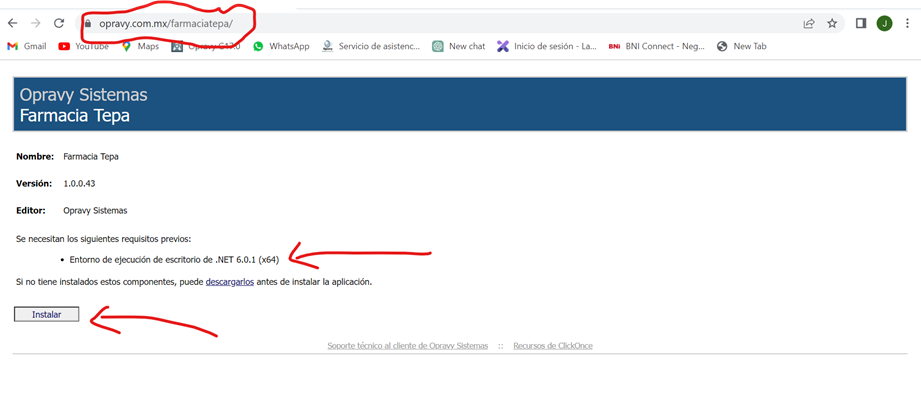Open the profile avatar J

(x=884, y=24)
